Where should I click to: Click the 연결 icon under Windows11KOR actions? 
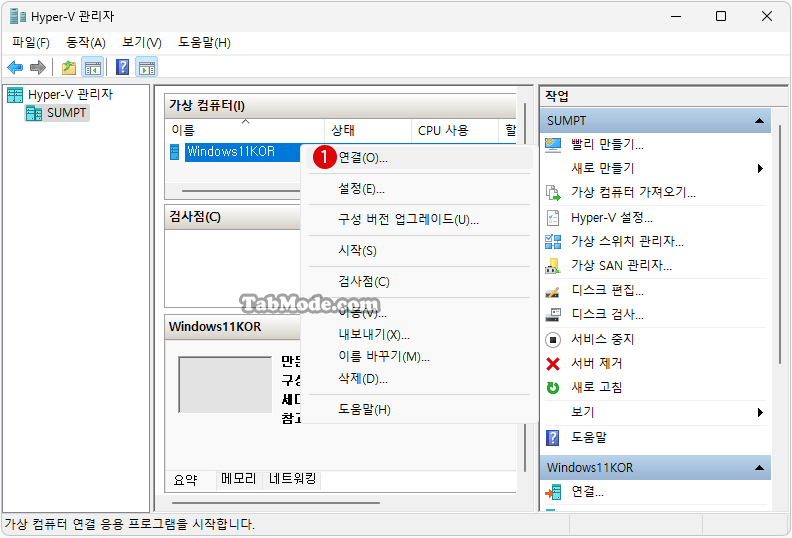553,492
